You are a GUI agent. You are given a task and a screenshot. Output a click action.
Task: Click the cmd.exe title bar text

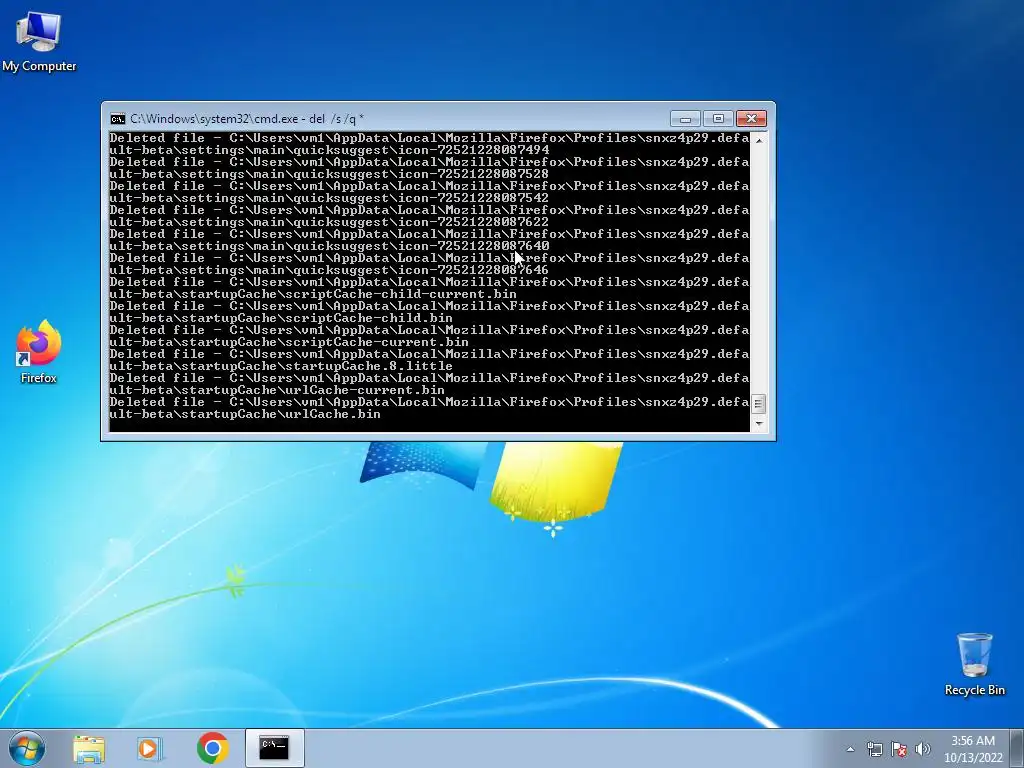pyautogui.click(x=247, y=119)
